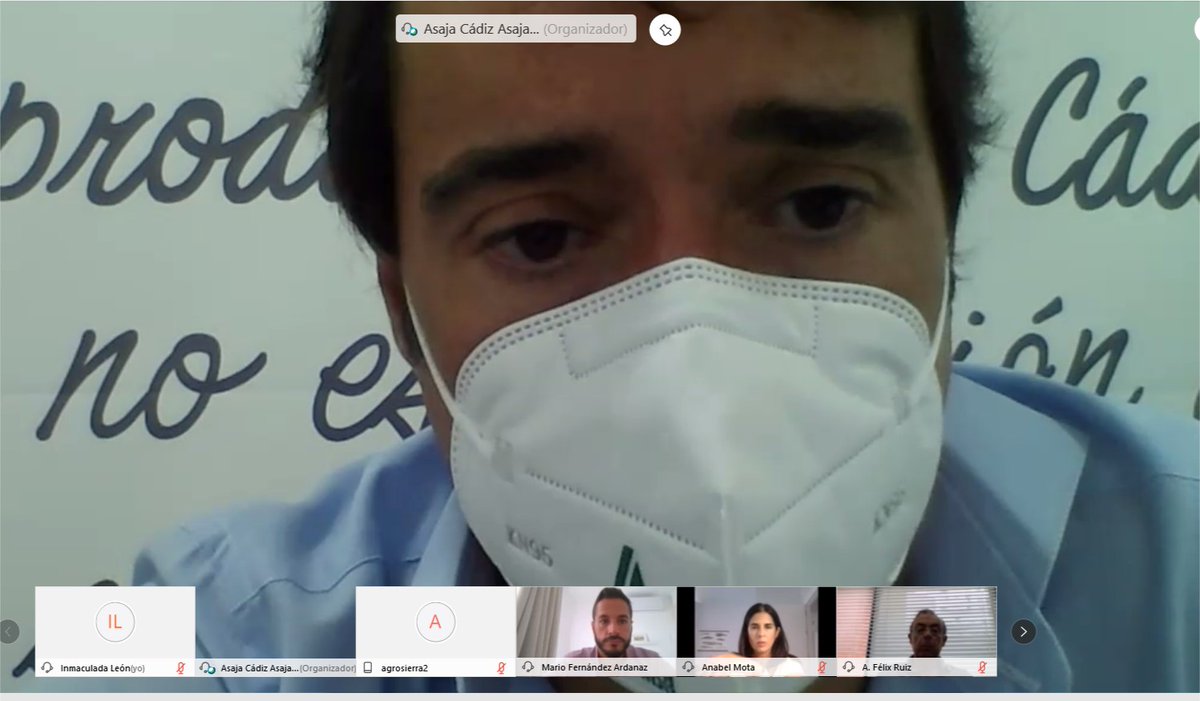Click muted microphone icon for A. Félix Ruiz
This screenshot has height=701, width=1200.
982,668
